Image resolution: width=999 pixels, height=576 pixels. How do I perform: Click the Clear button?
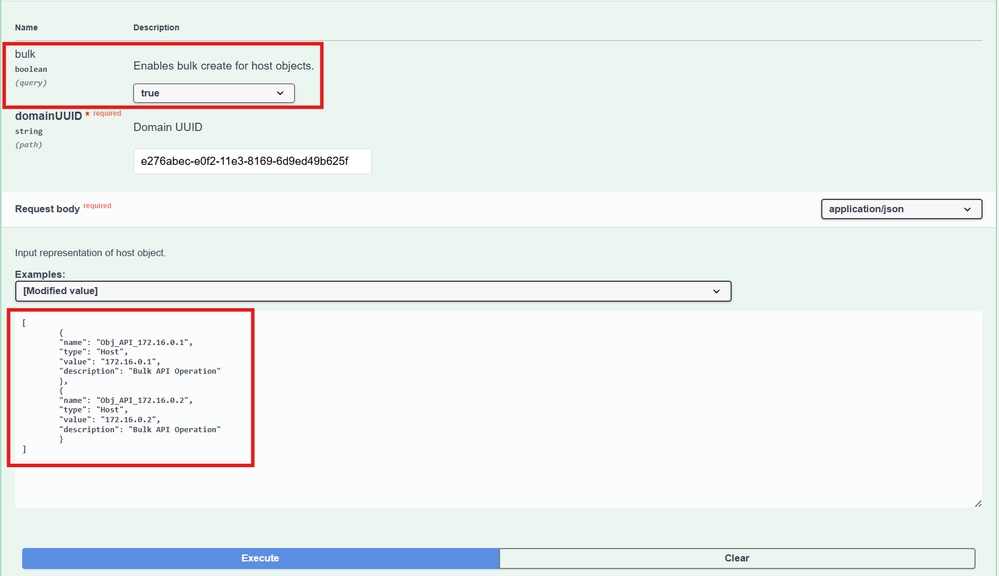(x=737, y=558)
